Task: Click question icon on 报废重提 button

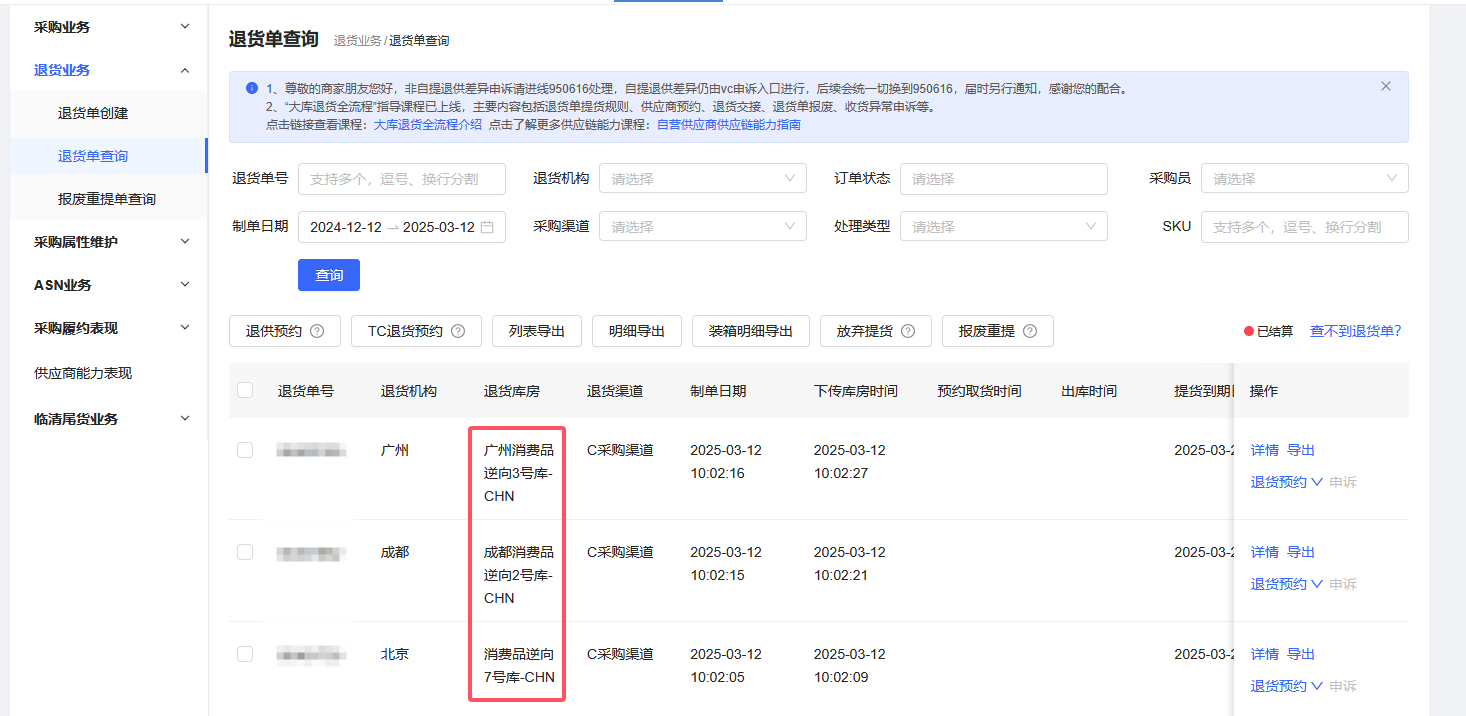Action: [x=1030, y=331]
